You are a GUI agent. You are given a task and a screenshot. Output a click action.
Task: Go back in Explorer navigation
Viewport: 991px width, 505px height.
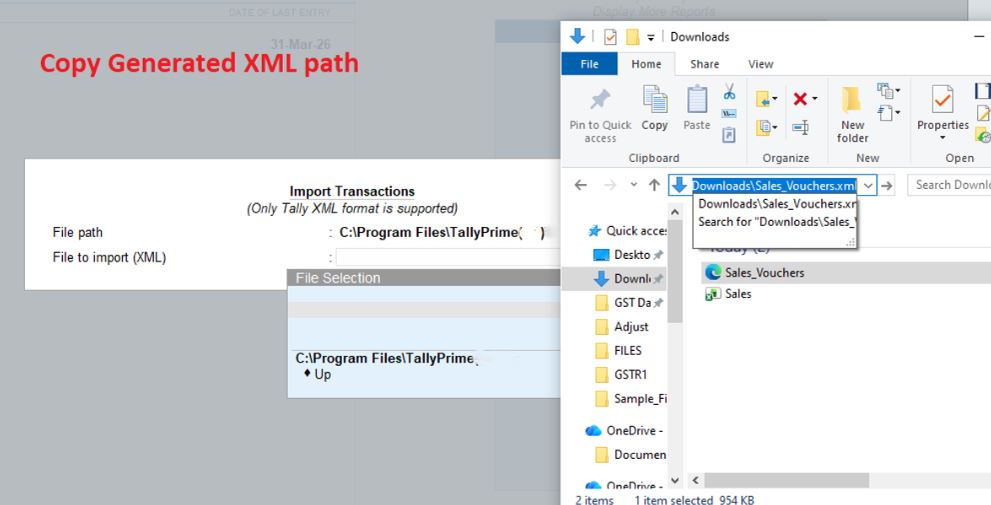pos(581,185)
